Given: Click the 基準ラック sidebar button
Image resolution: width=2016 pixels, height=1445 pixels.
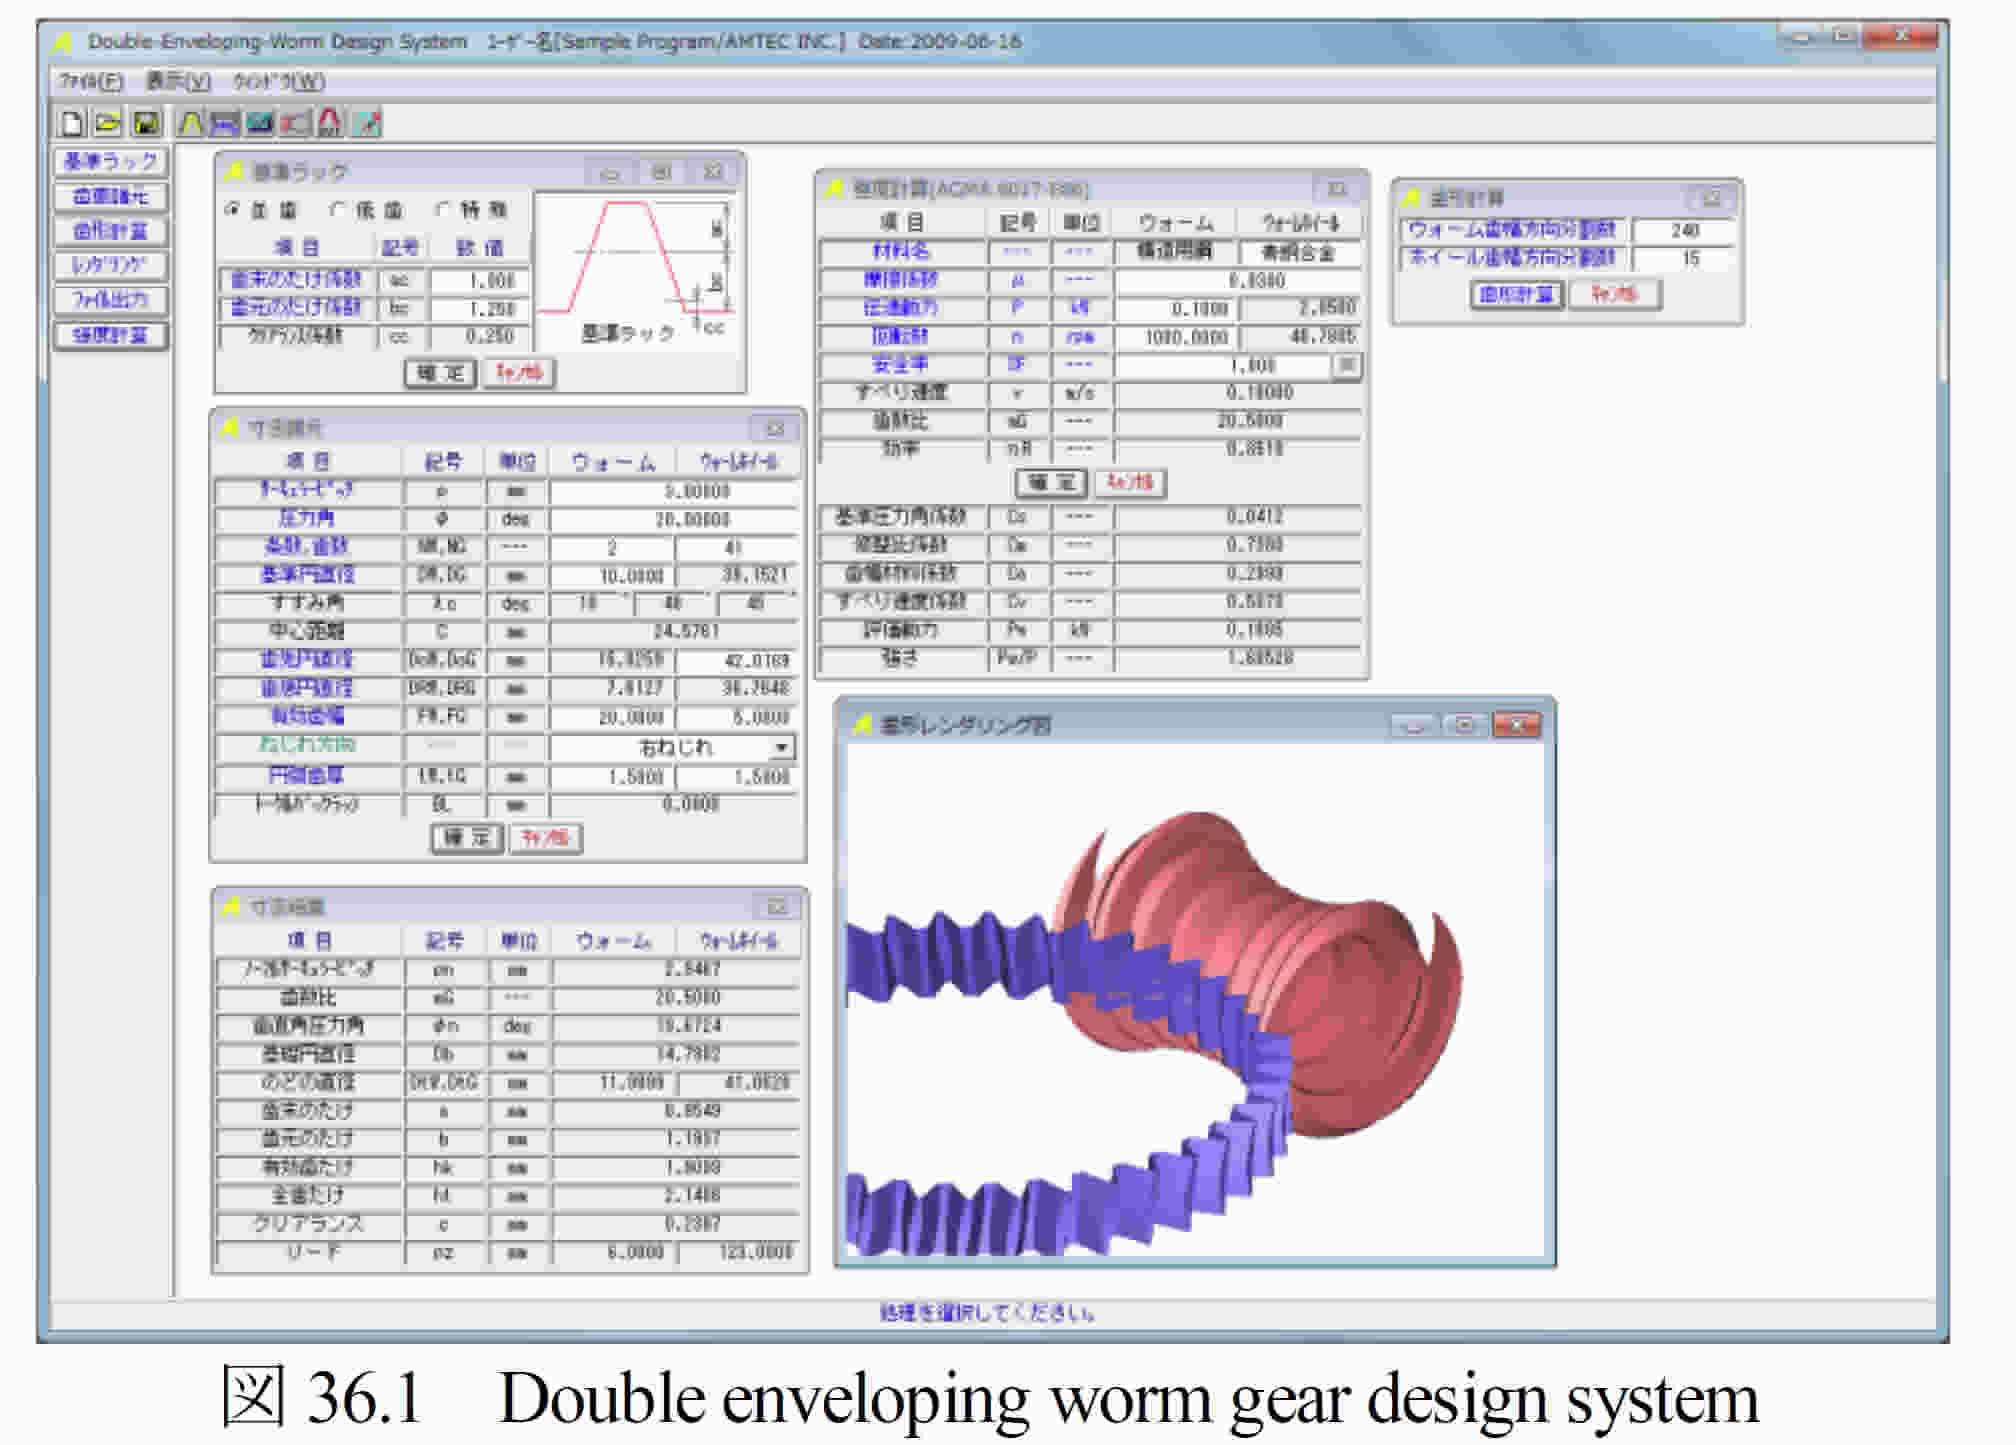Looking at the screenshot, I should [x=110, y=162].
